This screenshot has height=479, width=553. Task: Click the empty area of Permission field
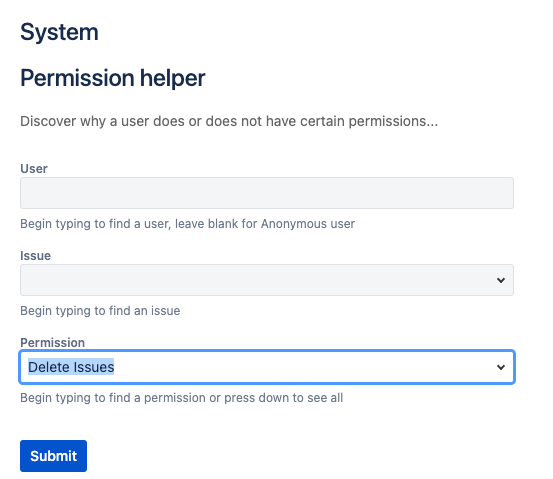(303, 367)
